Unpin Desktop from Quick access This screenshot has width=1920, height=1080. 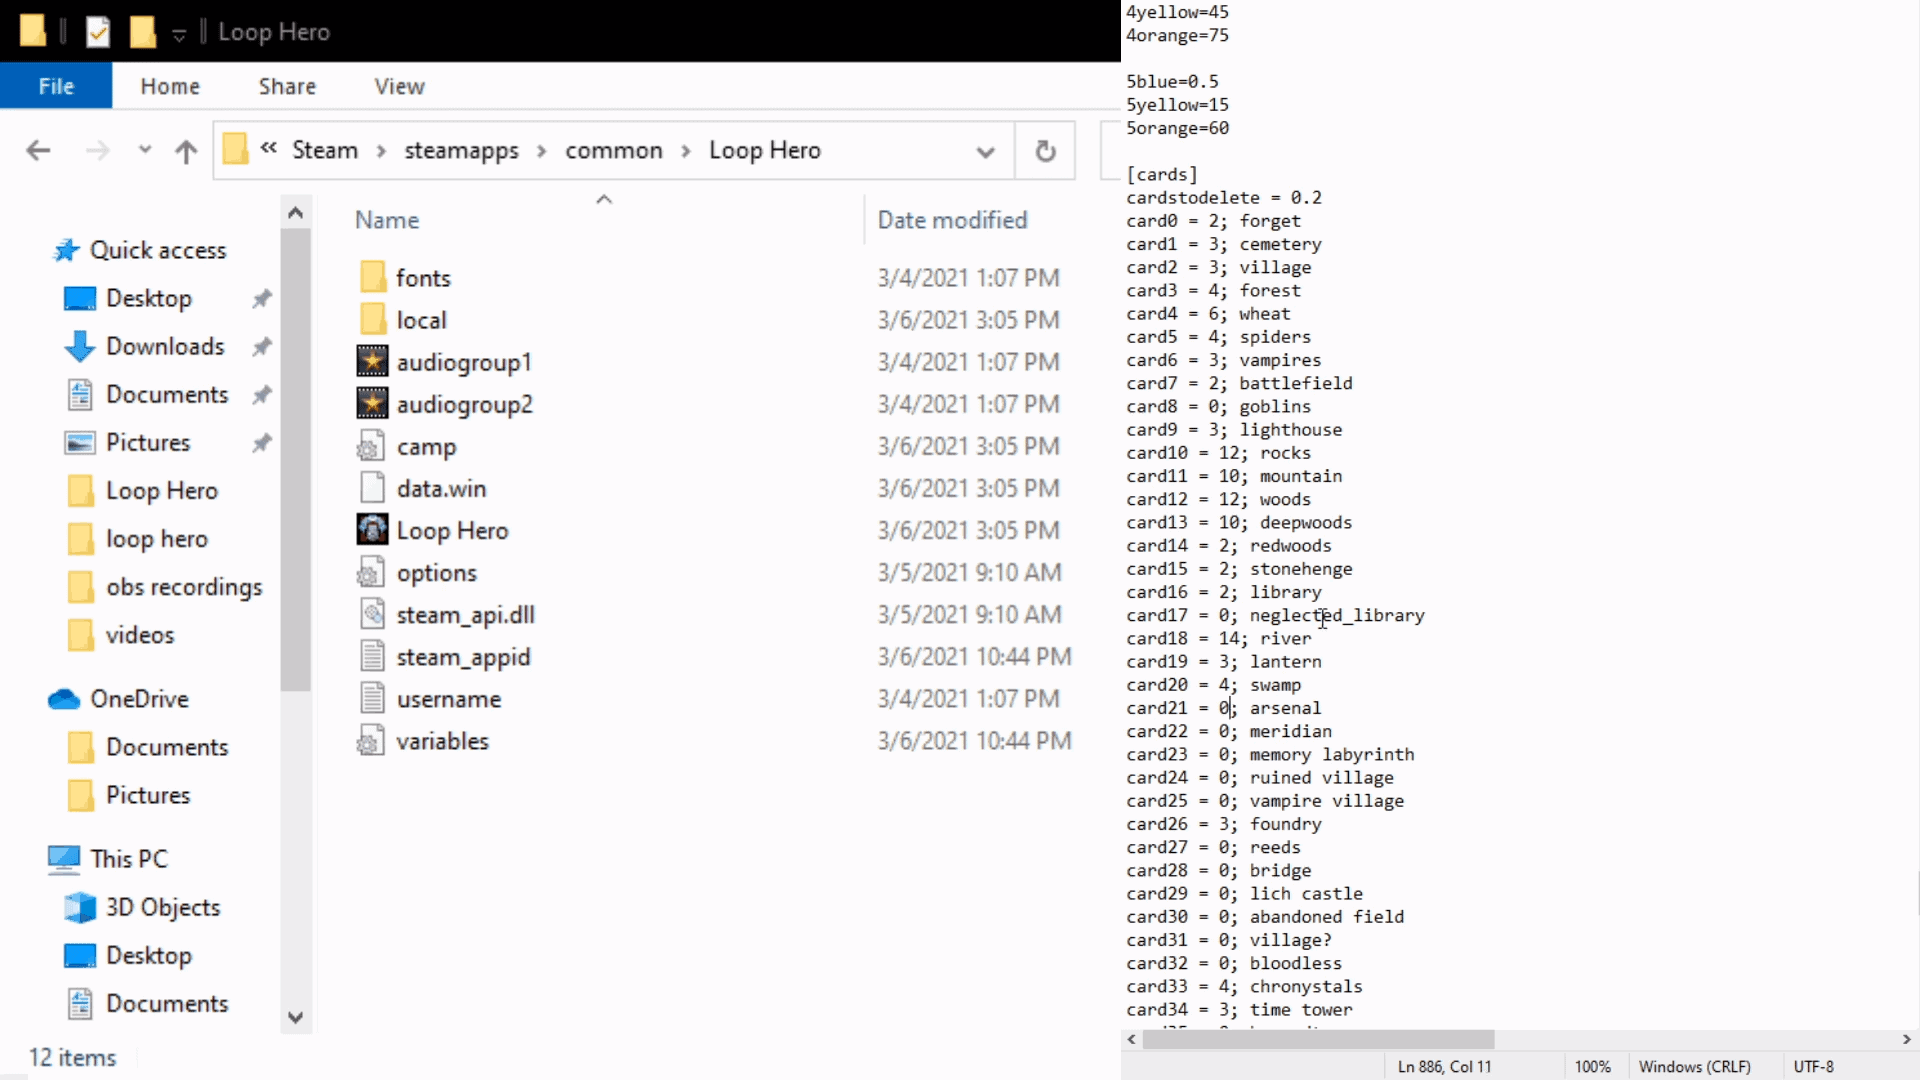point(261,298)
